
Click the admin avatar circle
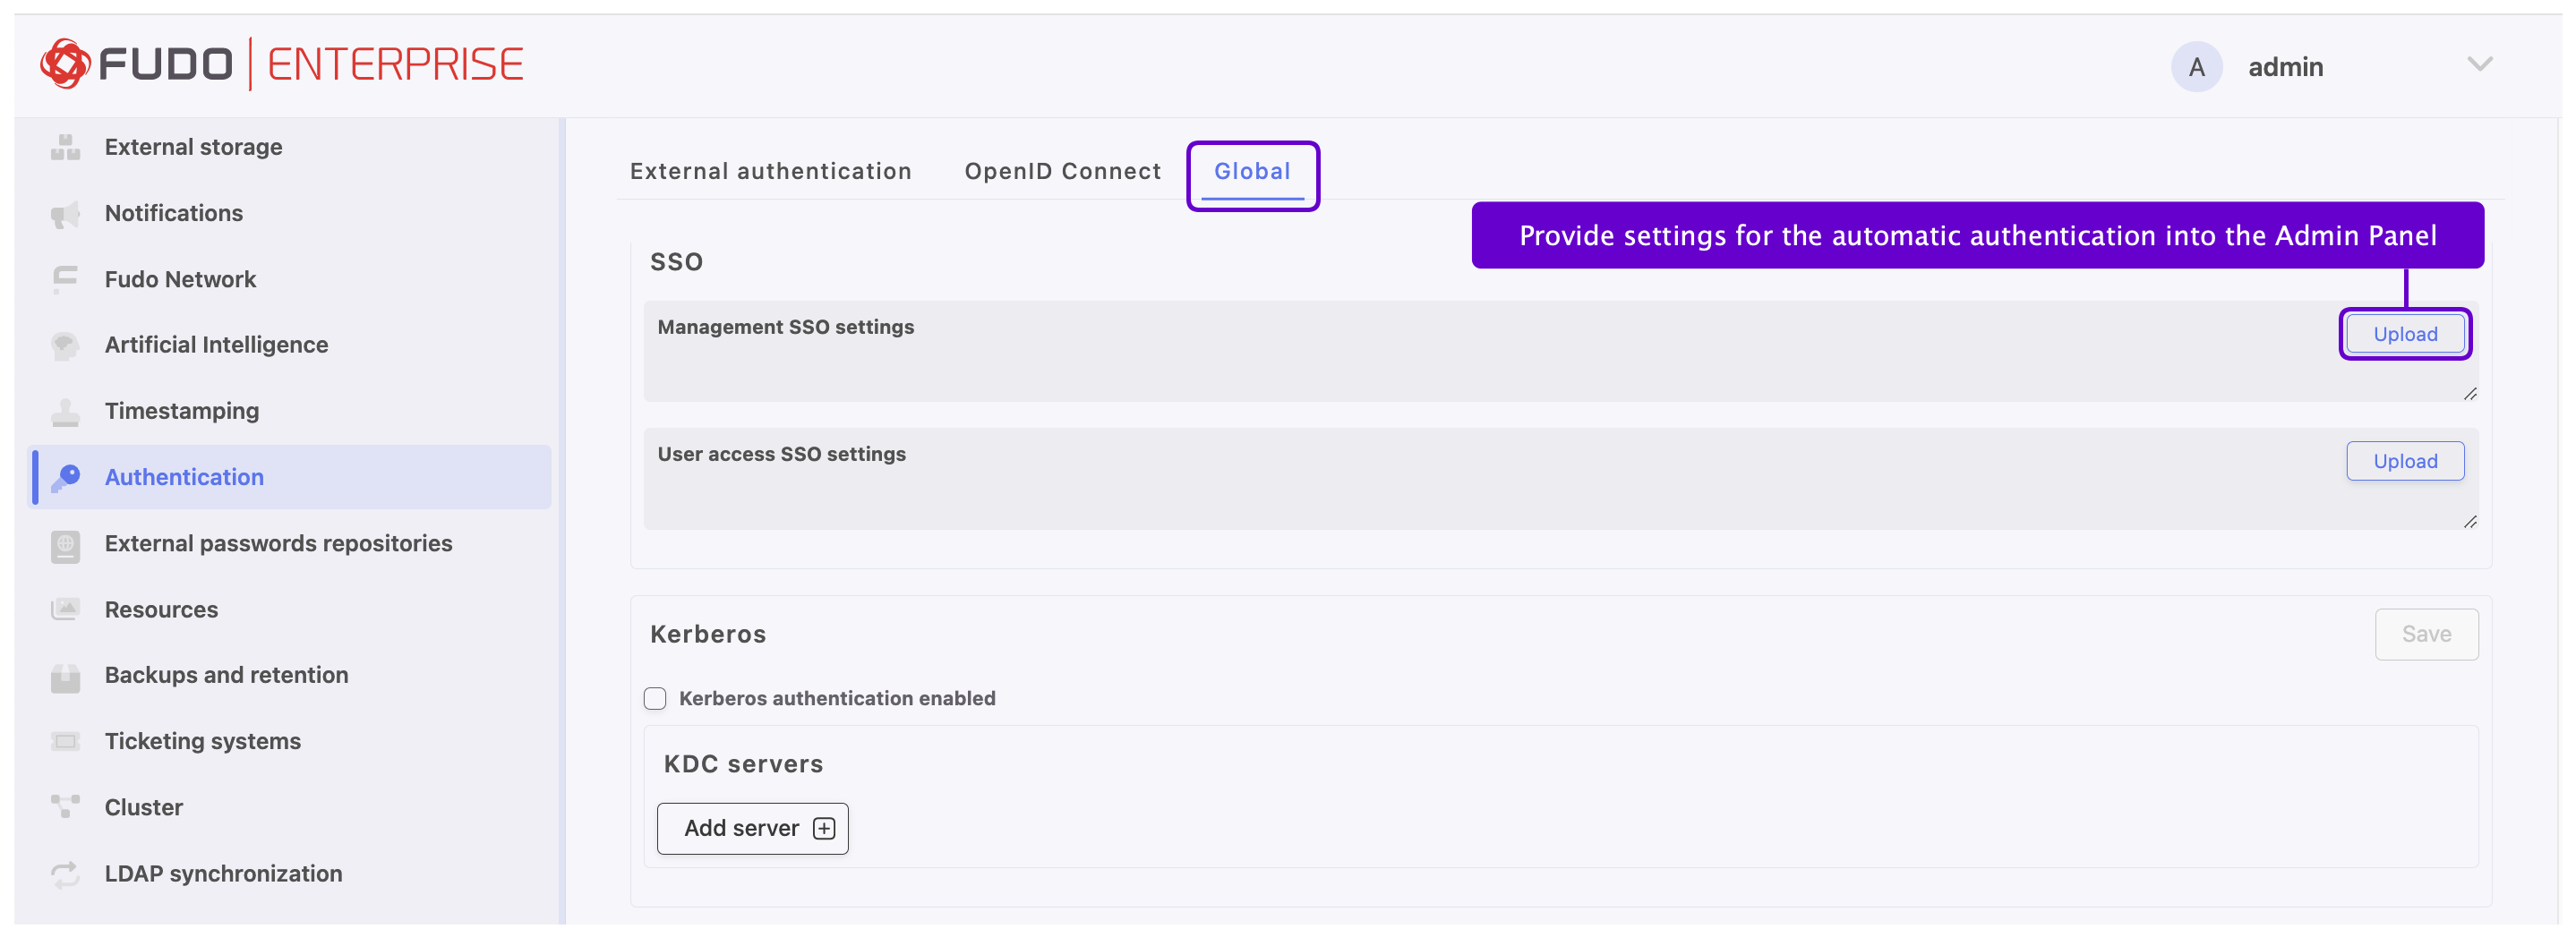pyautogui.click(x=2196, y=67)
